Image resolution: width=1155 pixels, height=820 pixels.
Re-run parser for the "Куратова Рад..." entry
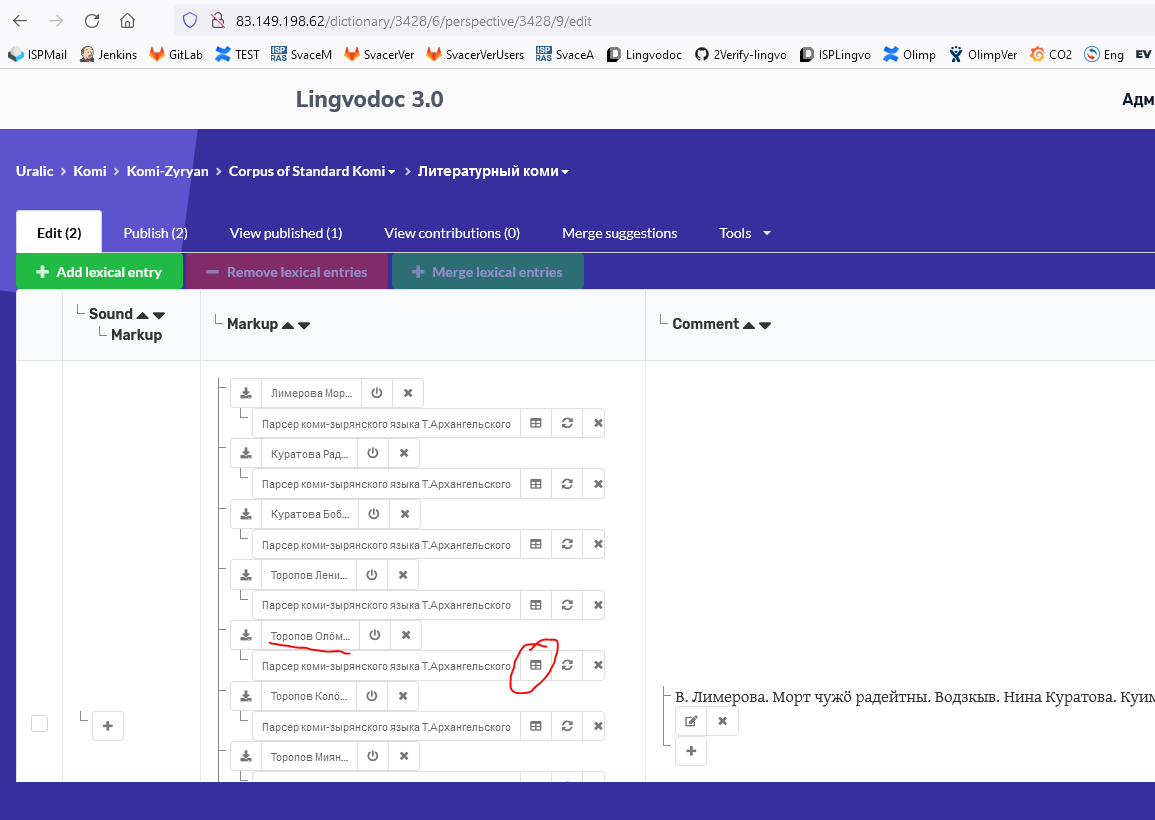coord(567,483)
